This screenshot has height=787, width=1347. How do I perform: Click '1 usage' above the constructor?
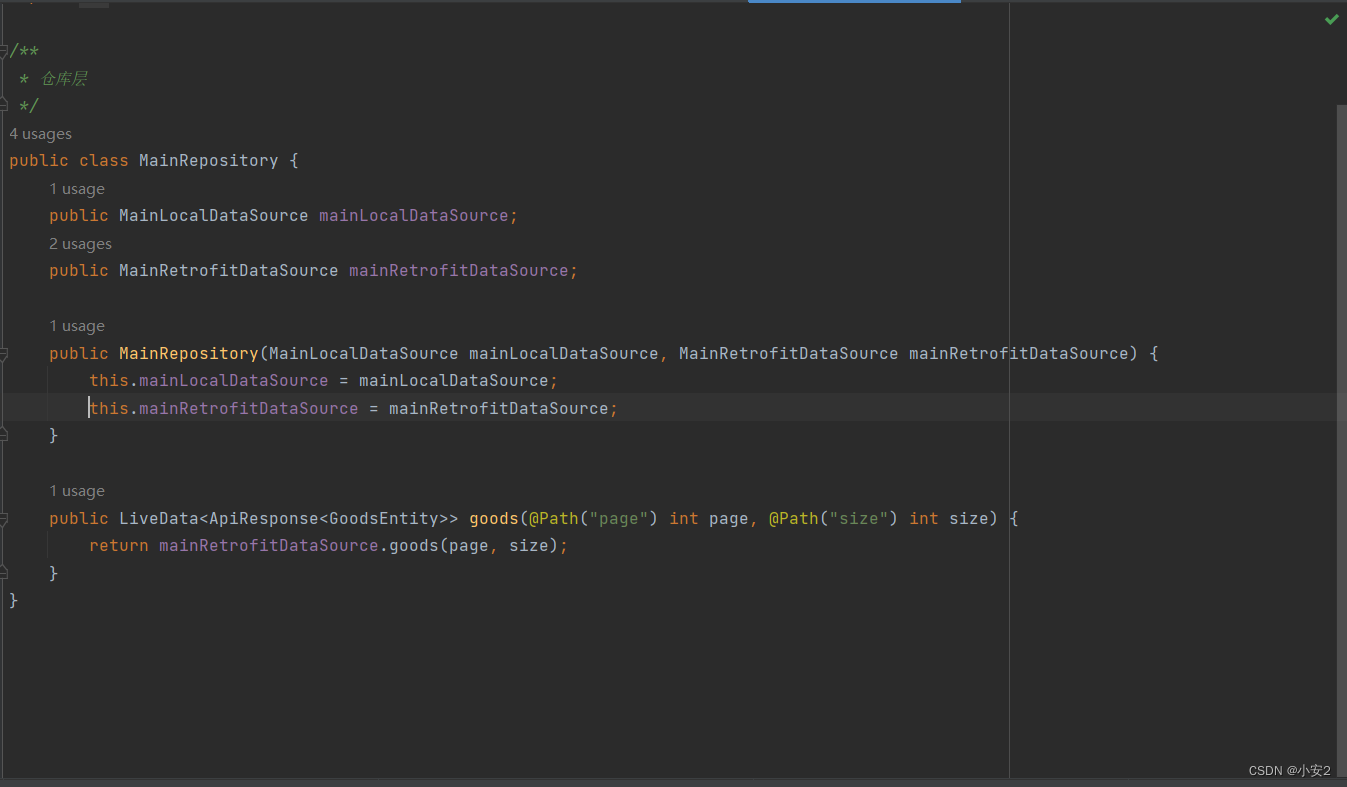[x=77, y=325]
